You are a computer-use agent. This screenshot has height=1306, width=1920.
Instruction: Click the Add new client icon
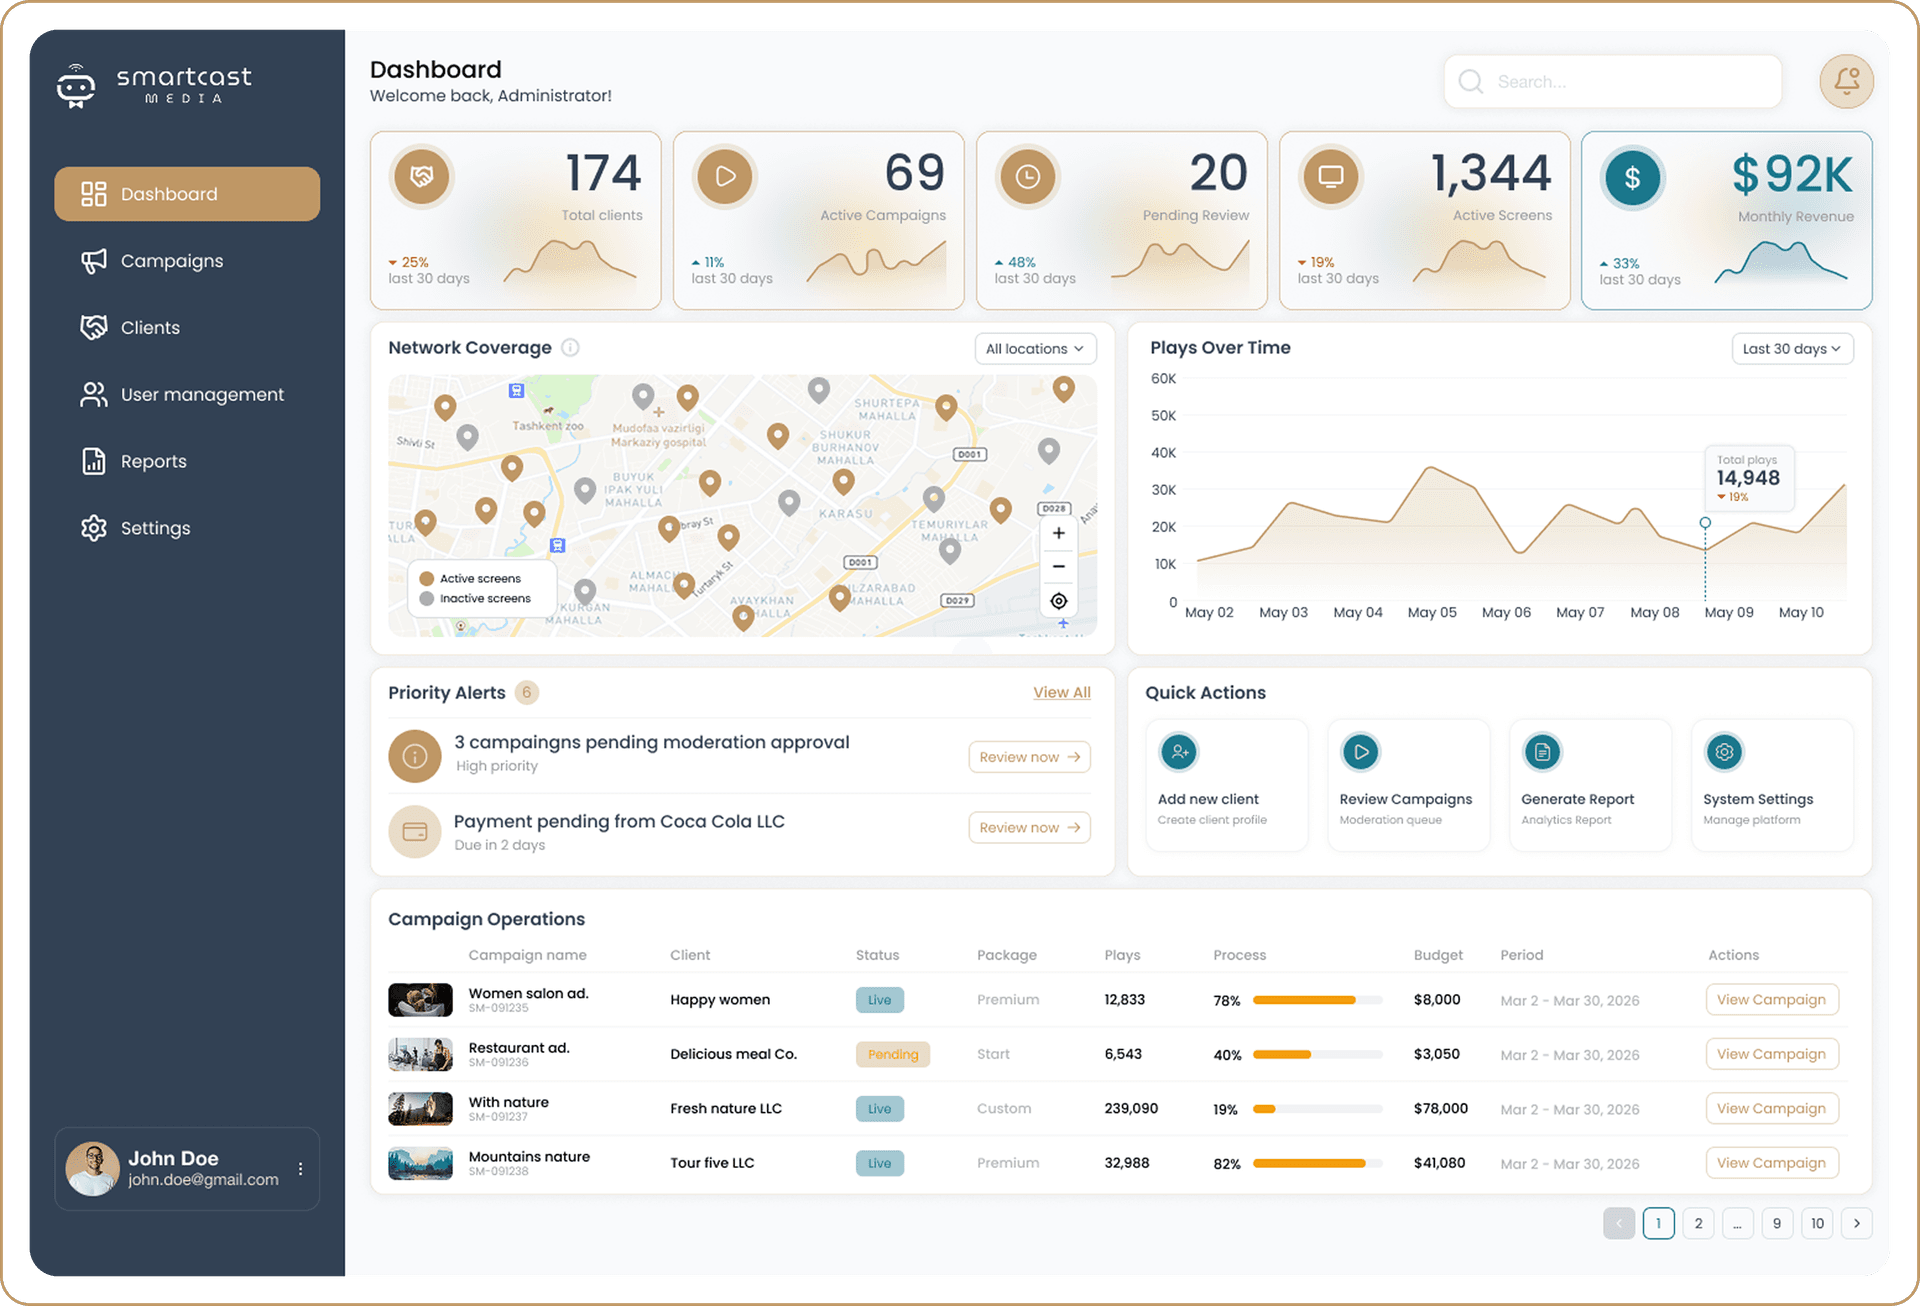1179,752
